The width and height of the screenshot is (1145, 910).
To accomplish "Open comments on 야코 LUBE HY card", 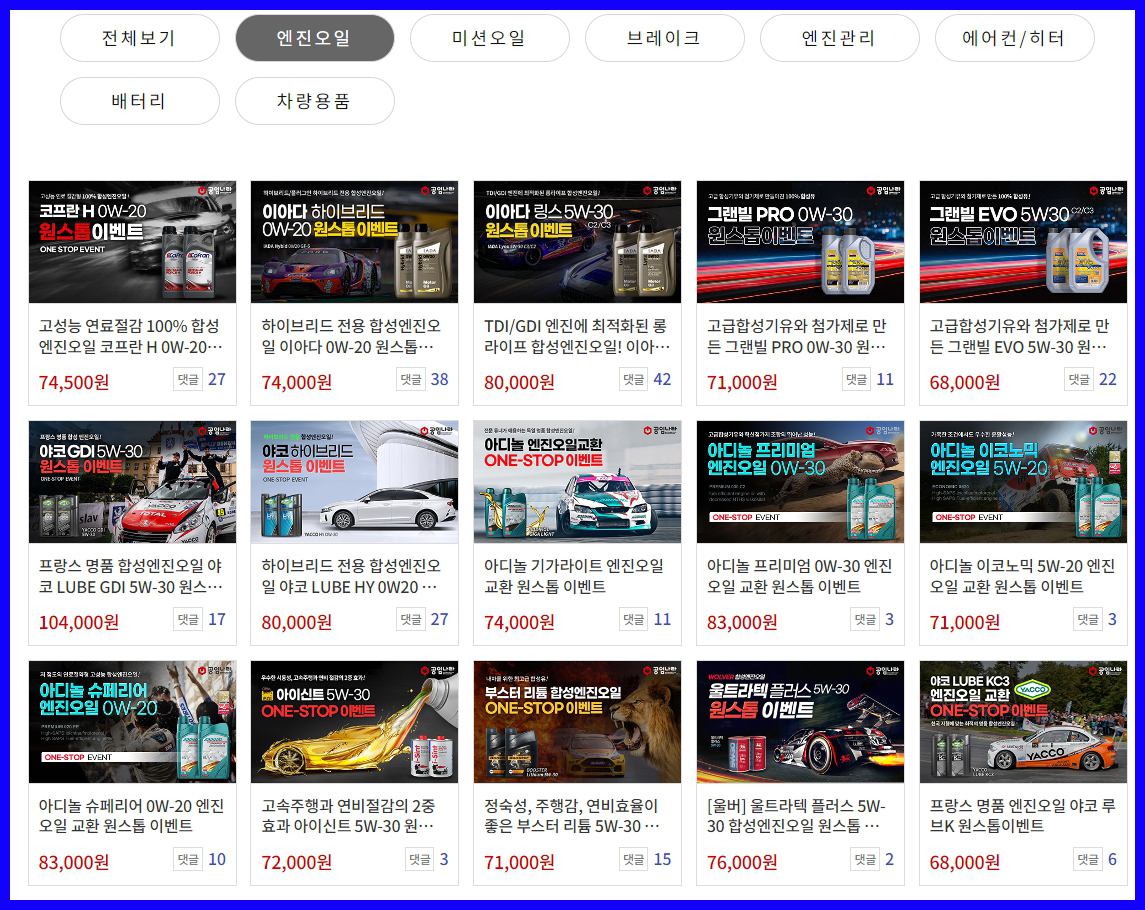I will 423,619.
